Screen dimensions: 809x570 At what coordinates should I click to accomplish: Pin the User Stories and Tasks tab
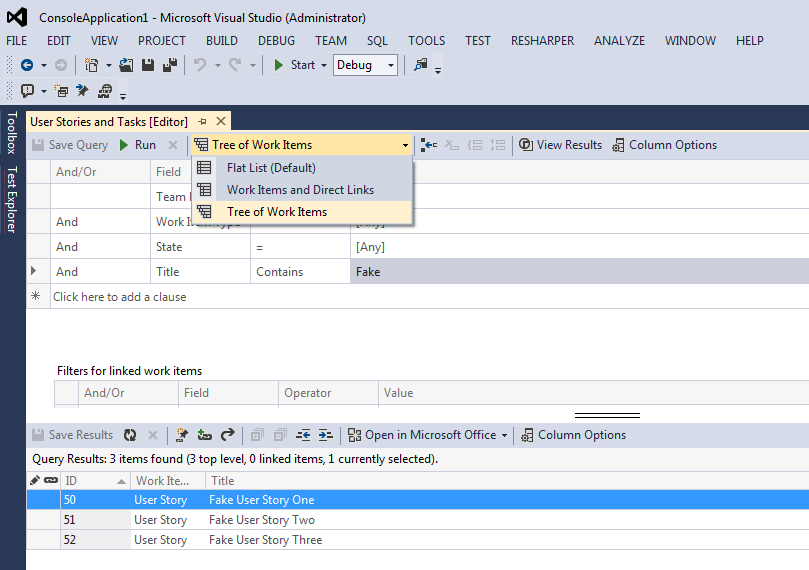pos(202,122)
